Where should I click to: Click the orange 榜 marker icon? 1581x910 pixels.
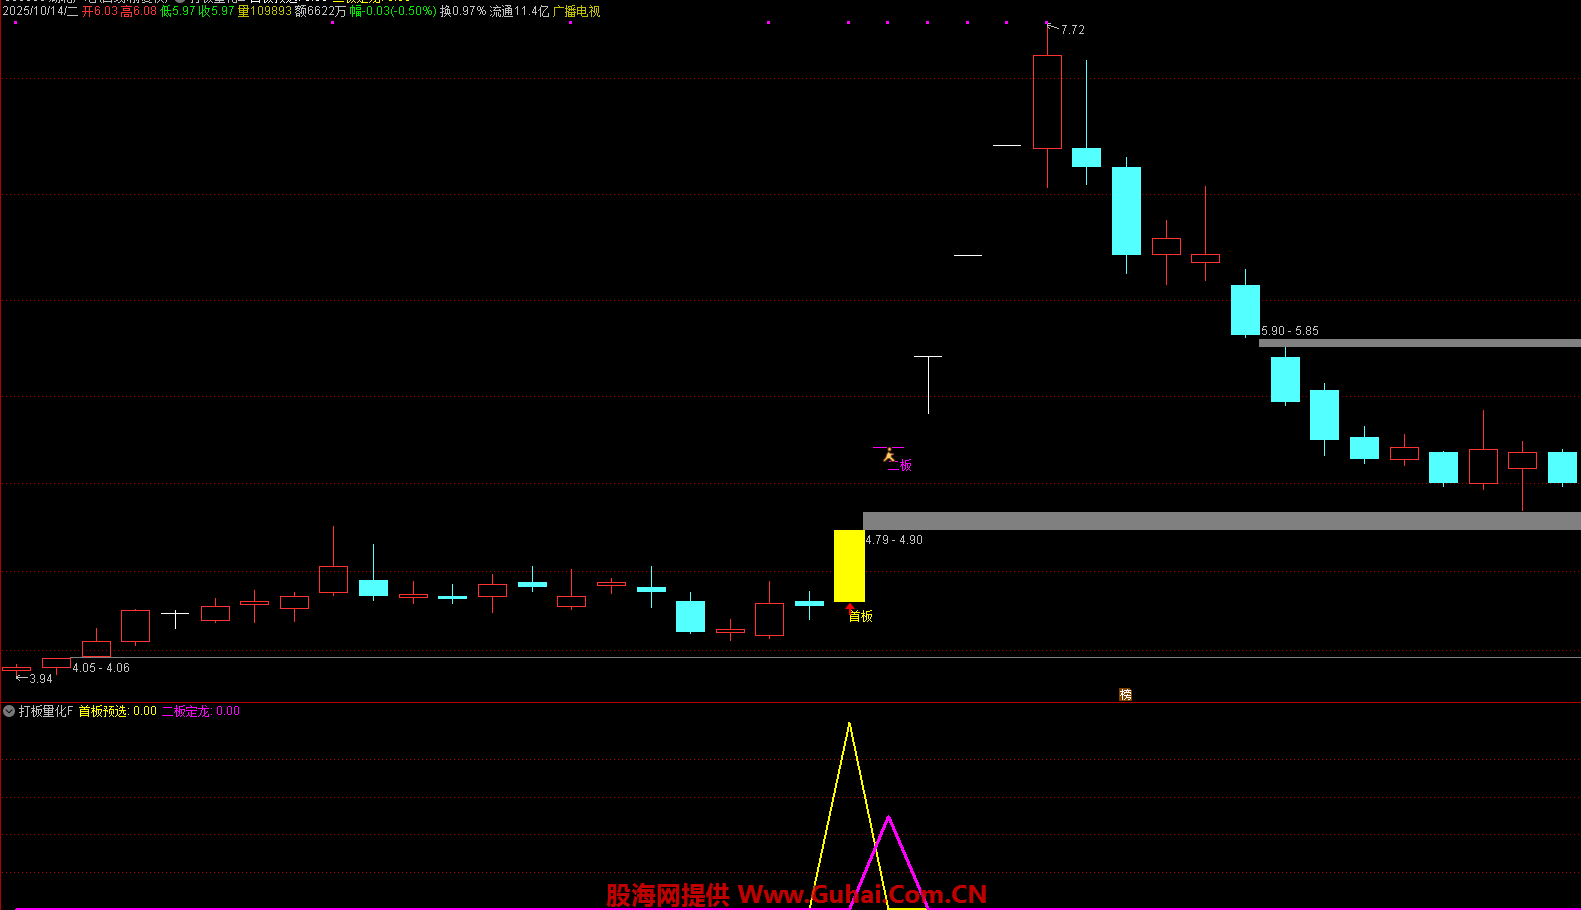(x=1125, y=695)
